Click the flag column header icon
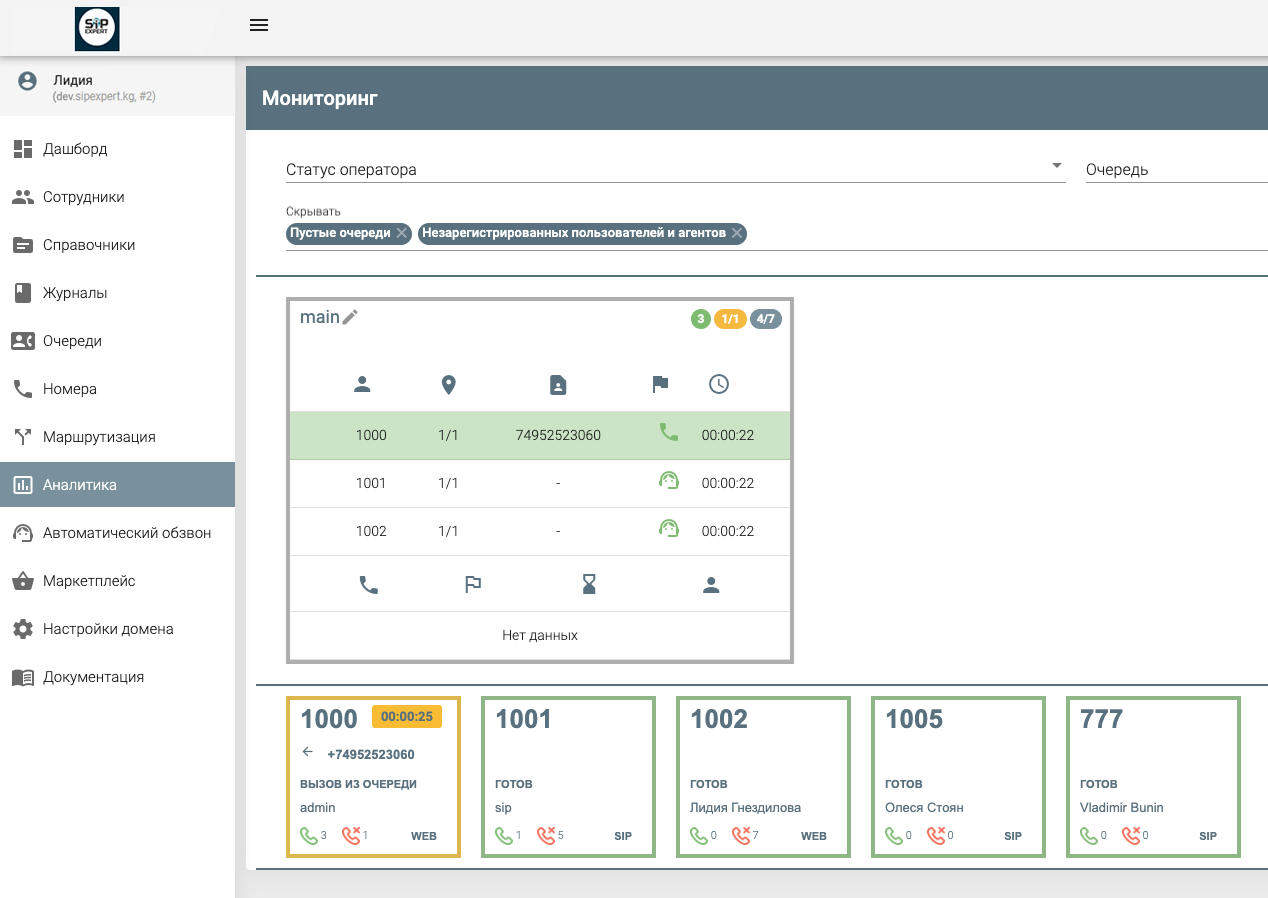 660,384
